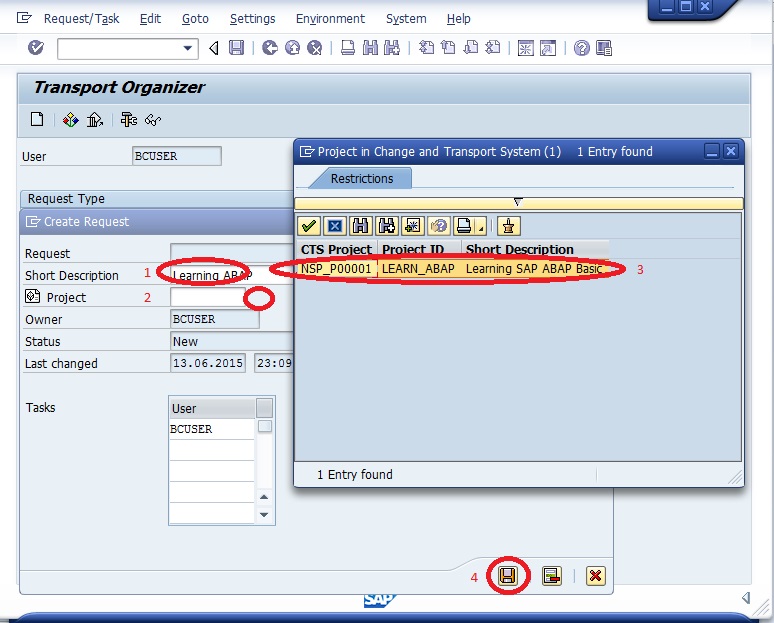
Task: Click the Find Next icon in popup toolbar
Action: point(387,226)
